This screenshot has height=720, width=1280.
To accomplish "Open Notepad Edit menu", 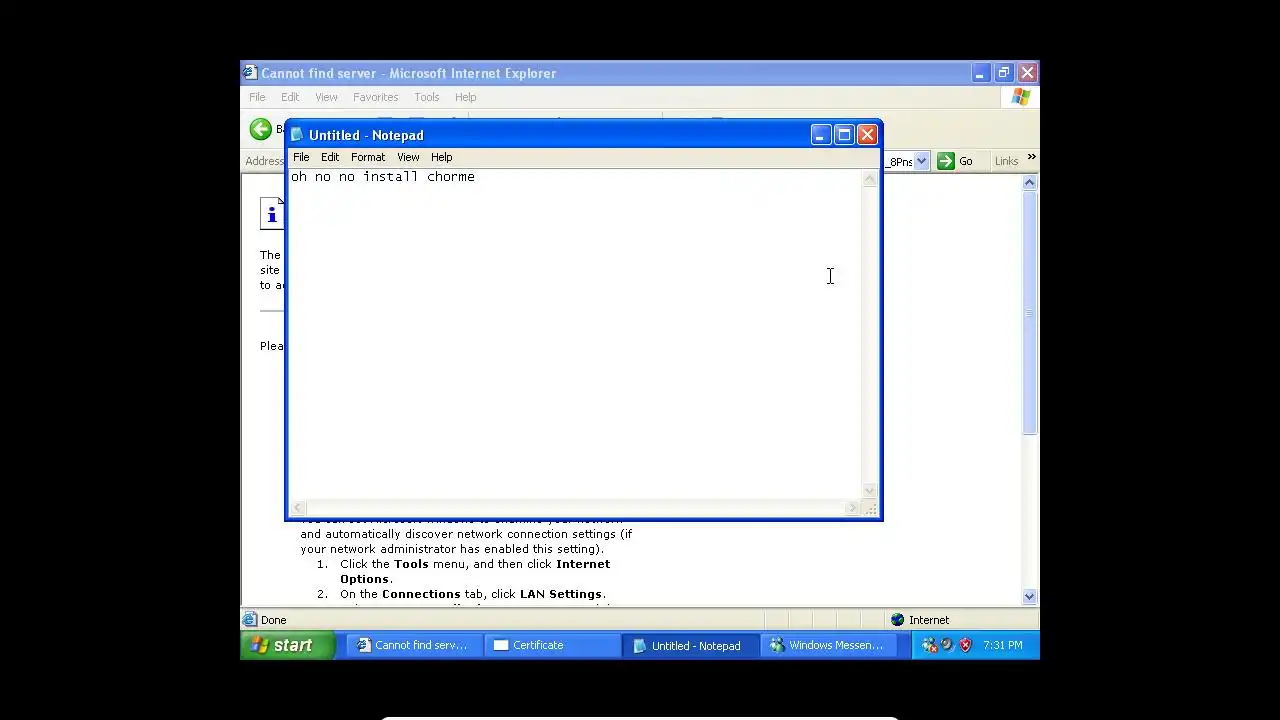I will [x=330, y=157].
